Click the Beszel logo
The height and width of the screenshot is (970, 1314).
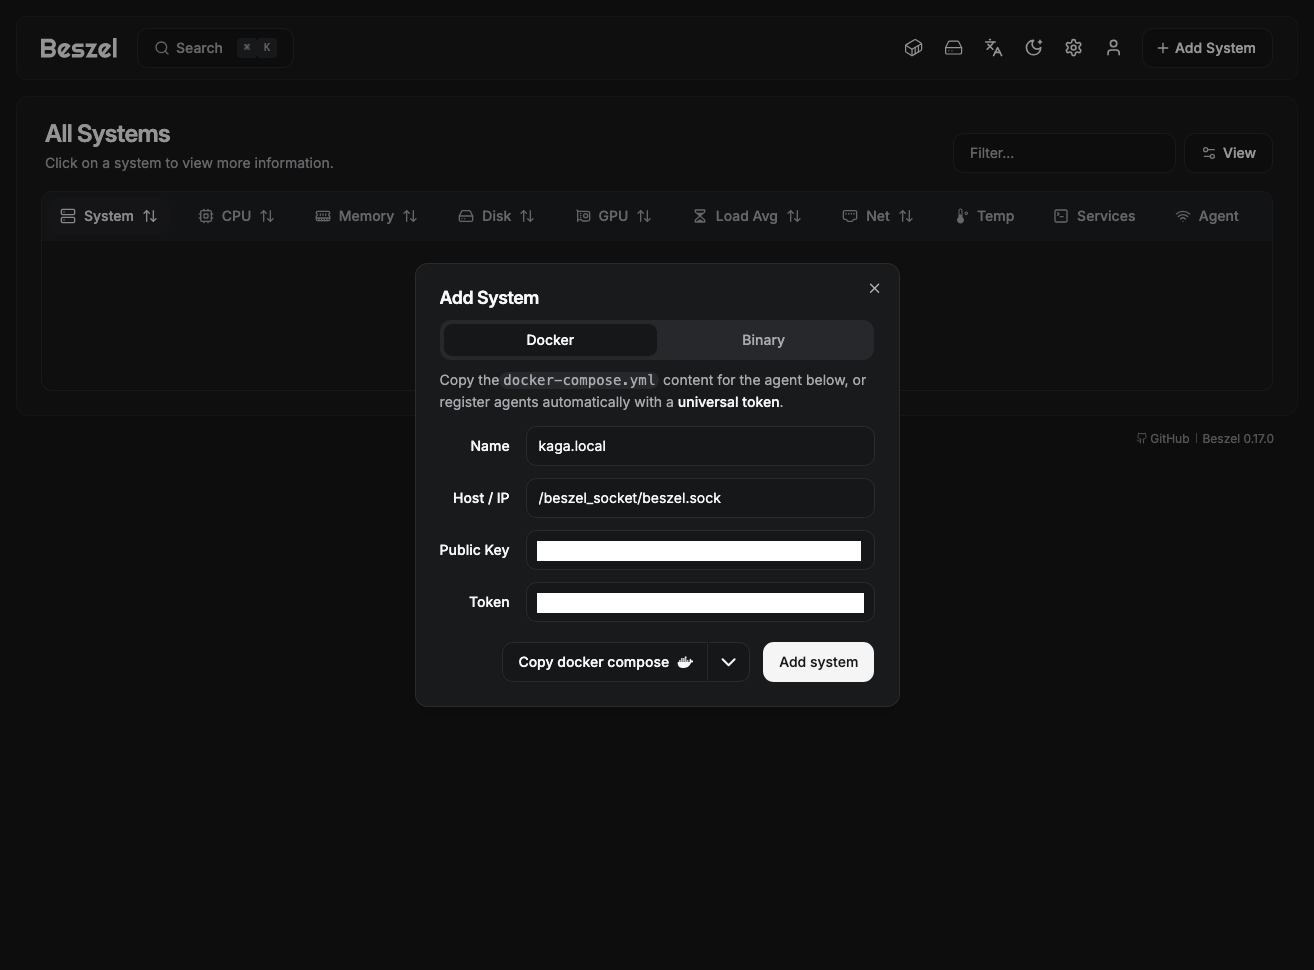coord(79,48)
